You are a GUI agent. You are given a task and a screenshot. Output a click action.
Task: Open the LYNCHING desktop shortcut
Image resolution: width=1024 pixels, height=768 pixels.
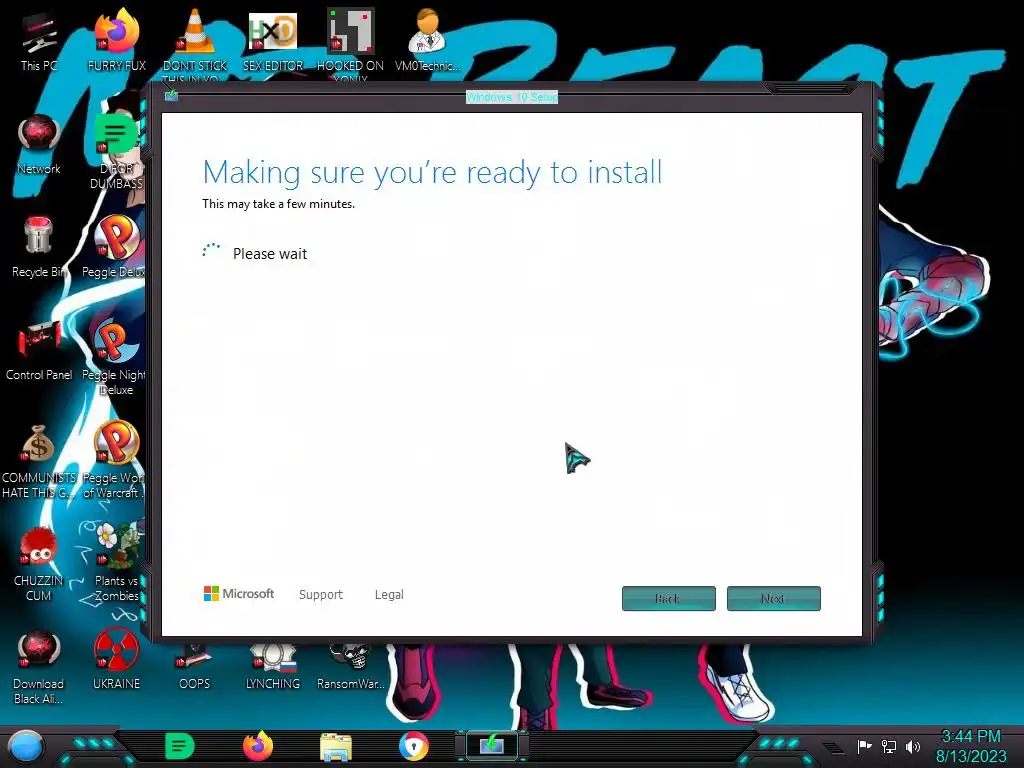point(273,667)
